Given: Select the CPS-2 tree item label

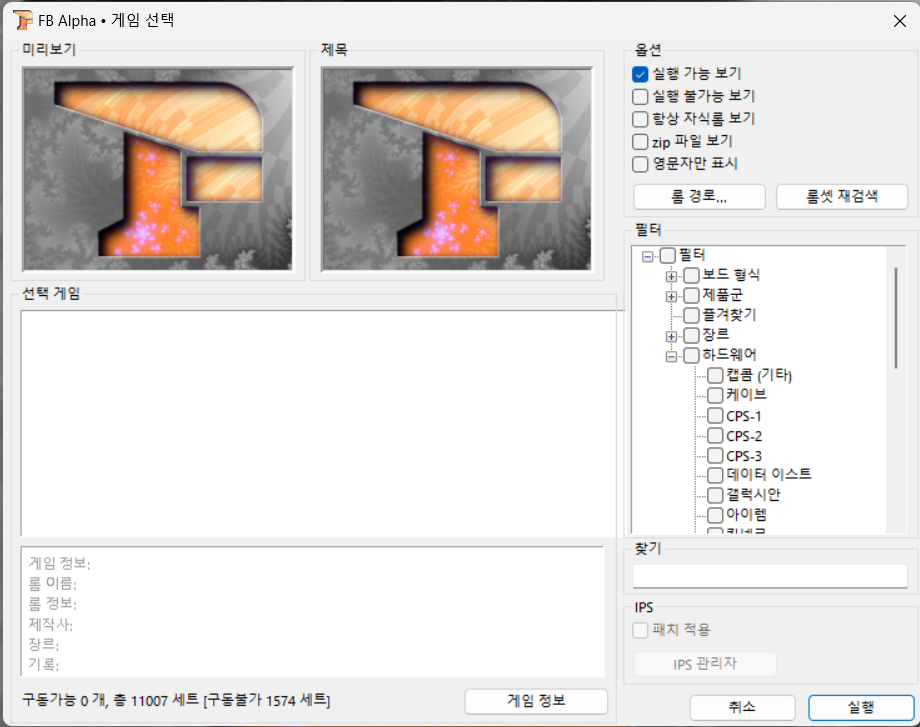Looking at the screenshot, I should [x=744, y=436].
